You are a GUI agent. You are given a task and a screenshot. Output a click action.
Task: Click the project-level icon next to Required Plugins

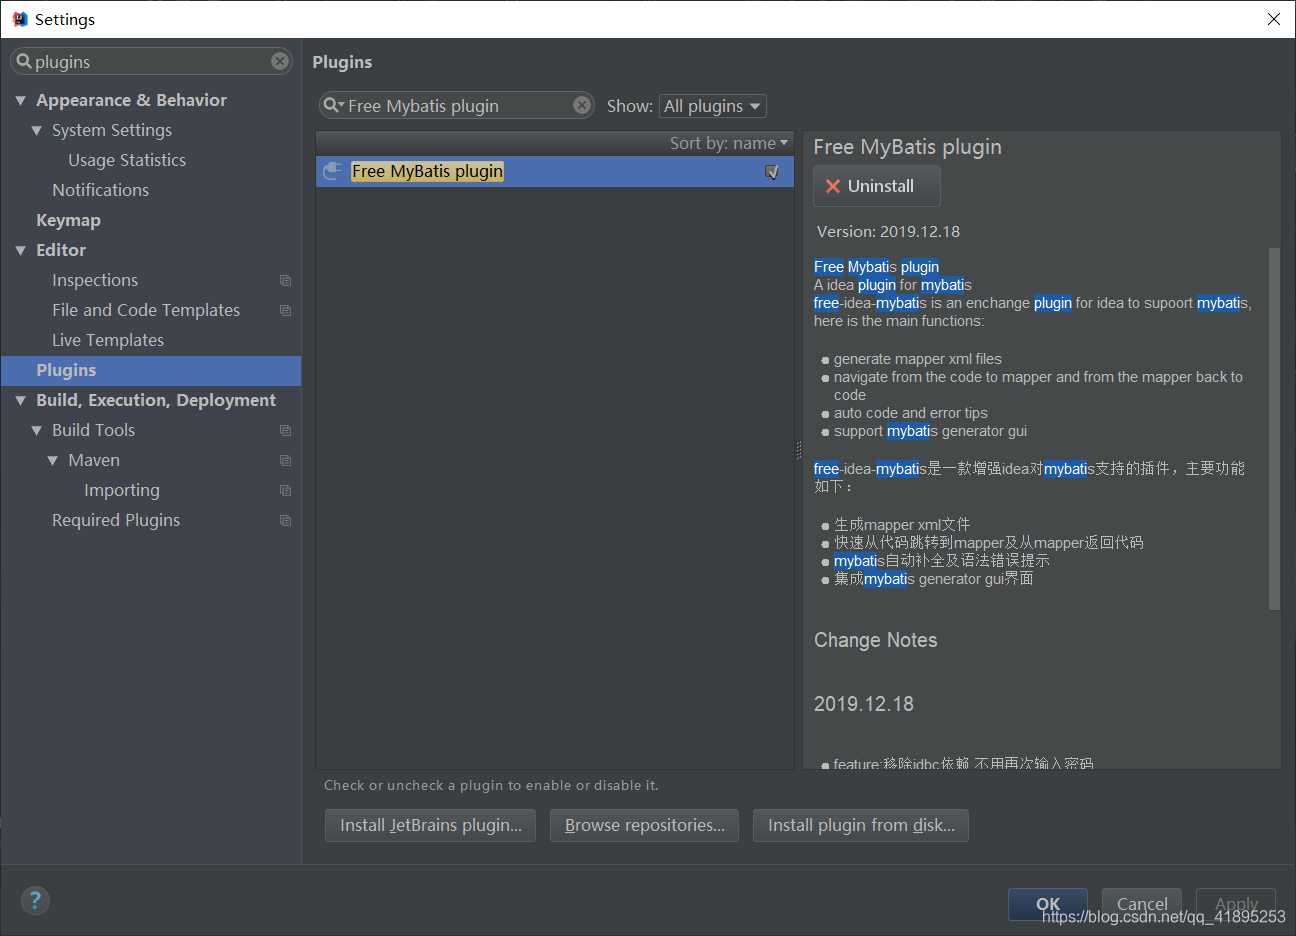coord(286,520)
